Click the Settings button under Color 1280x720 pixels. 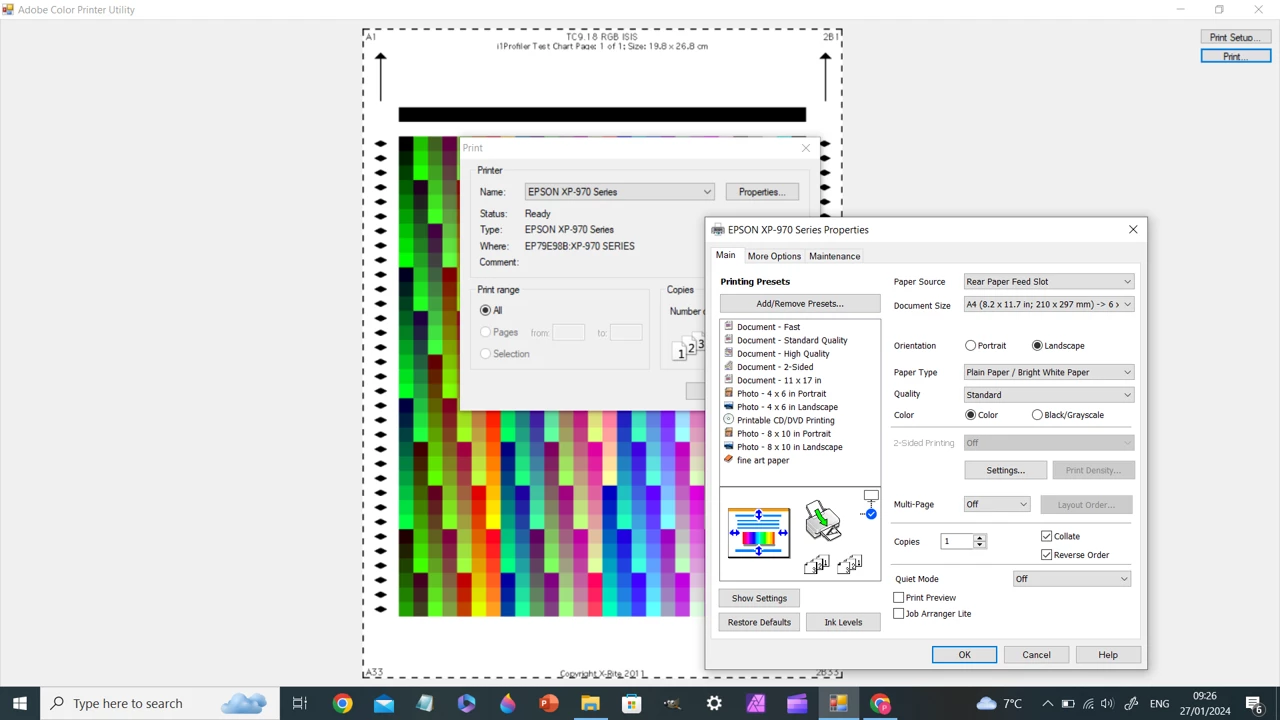pos(1005,470)
